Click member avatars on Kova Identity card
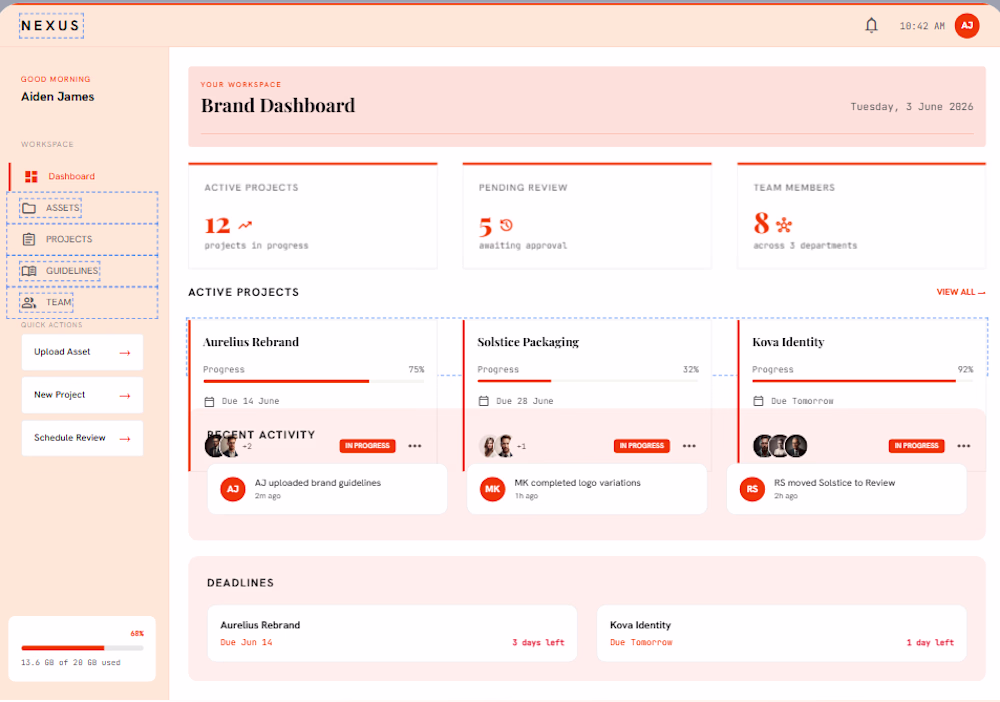Screen dimensions: 1000x702 click(780, 446)
